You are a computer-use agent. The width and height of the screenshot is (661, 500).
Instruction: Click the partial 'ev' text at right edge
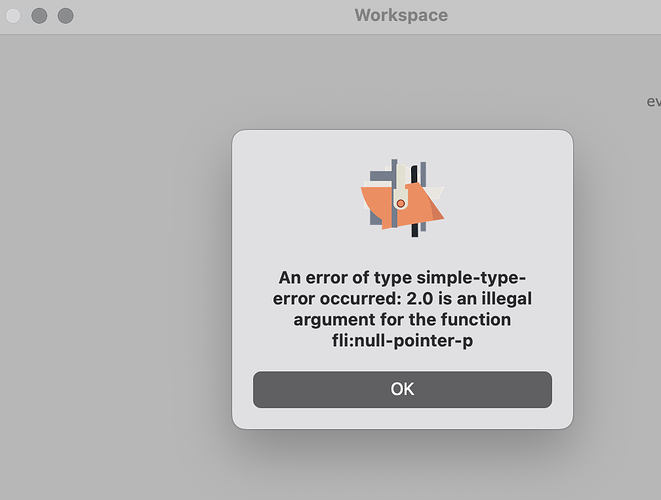click(653, 102)
